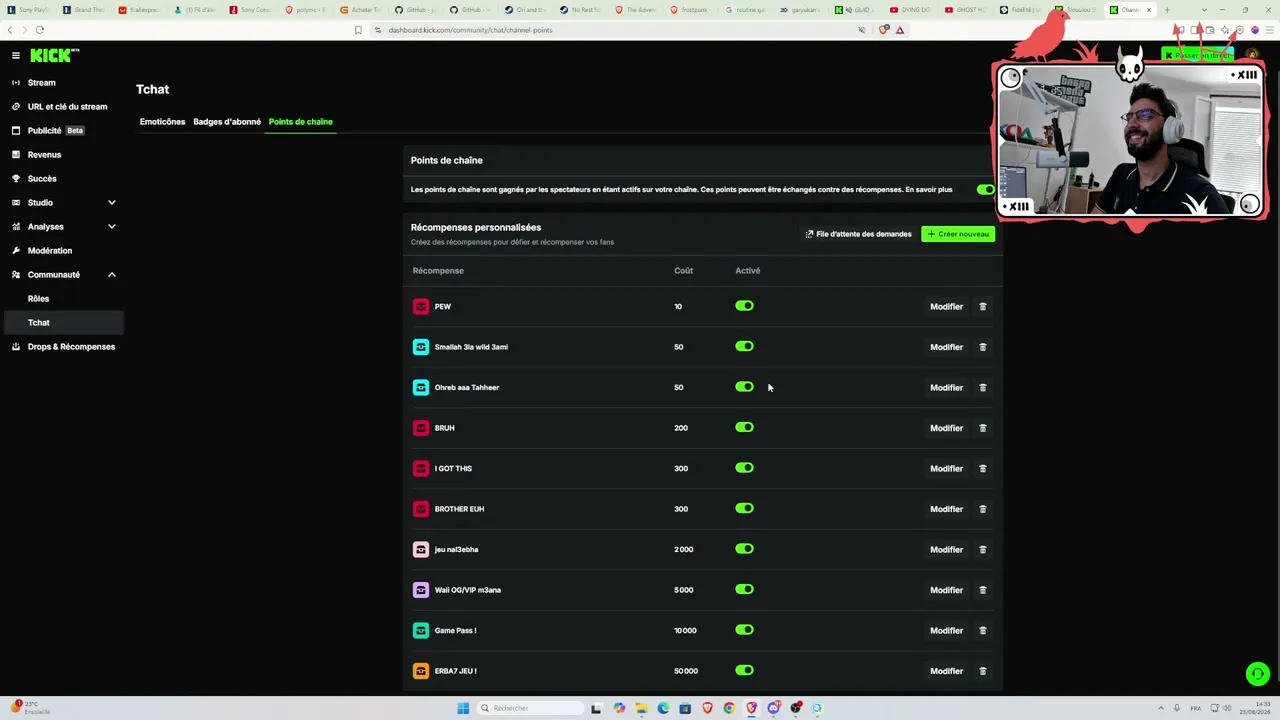The image size is (1280, 720).
Task: Delete the Wali OG/VIP m3ana reward
Action: pos(982,590)
